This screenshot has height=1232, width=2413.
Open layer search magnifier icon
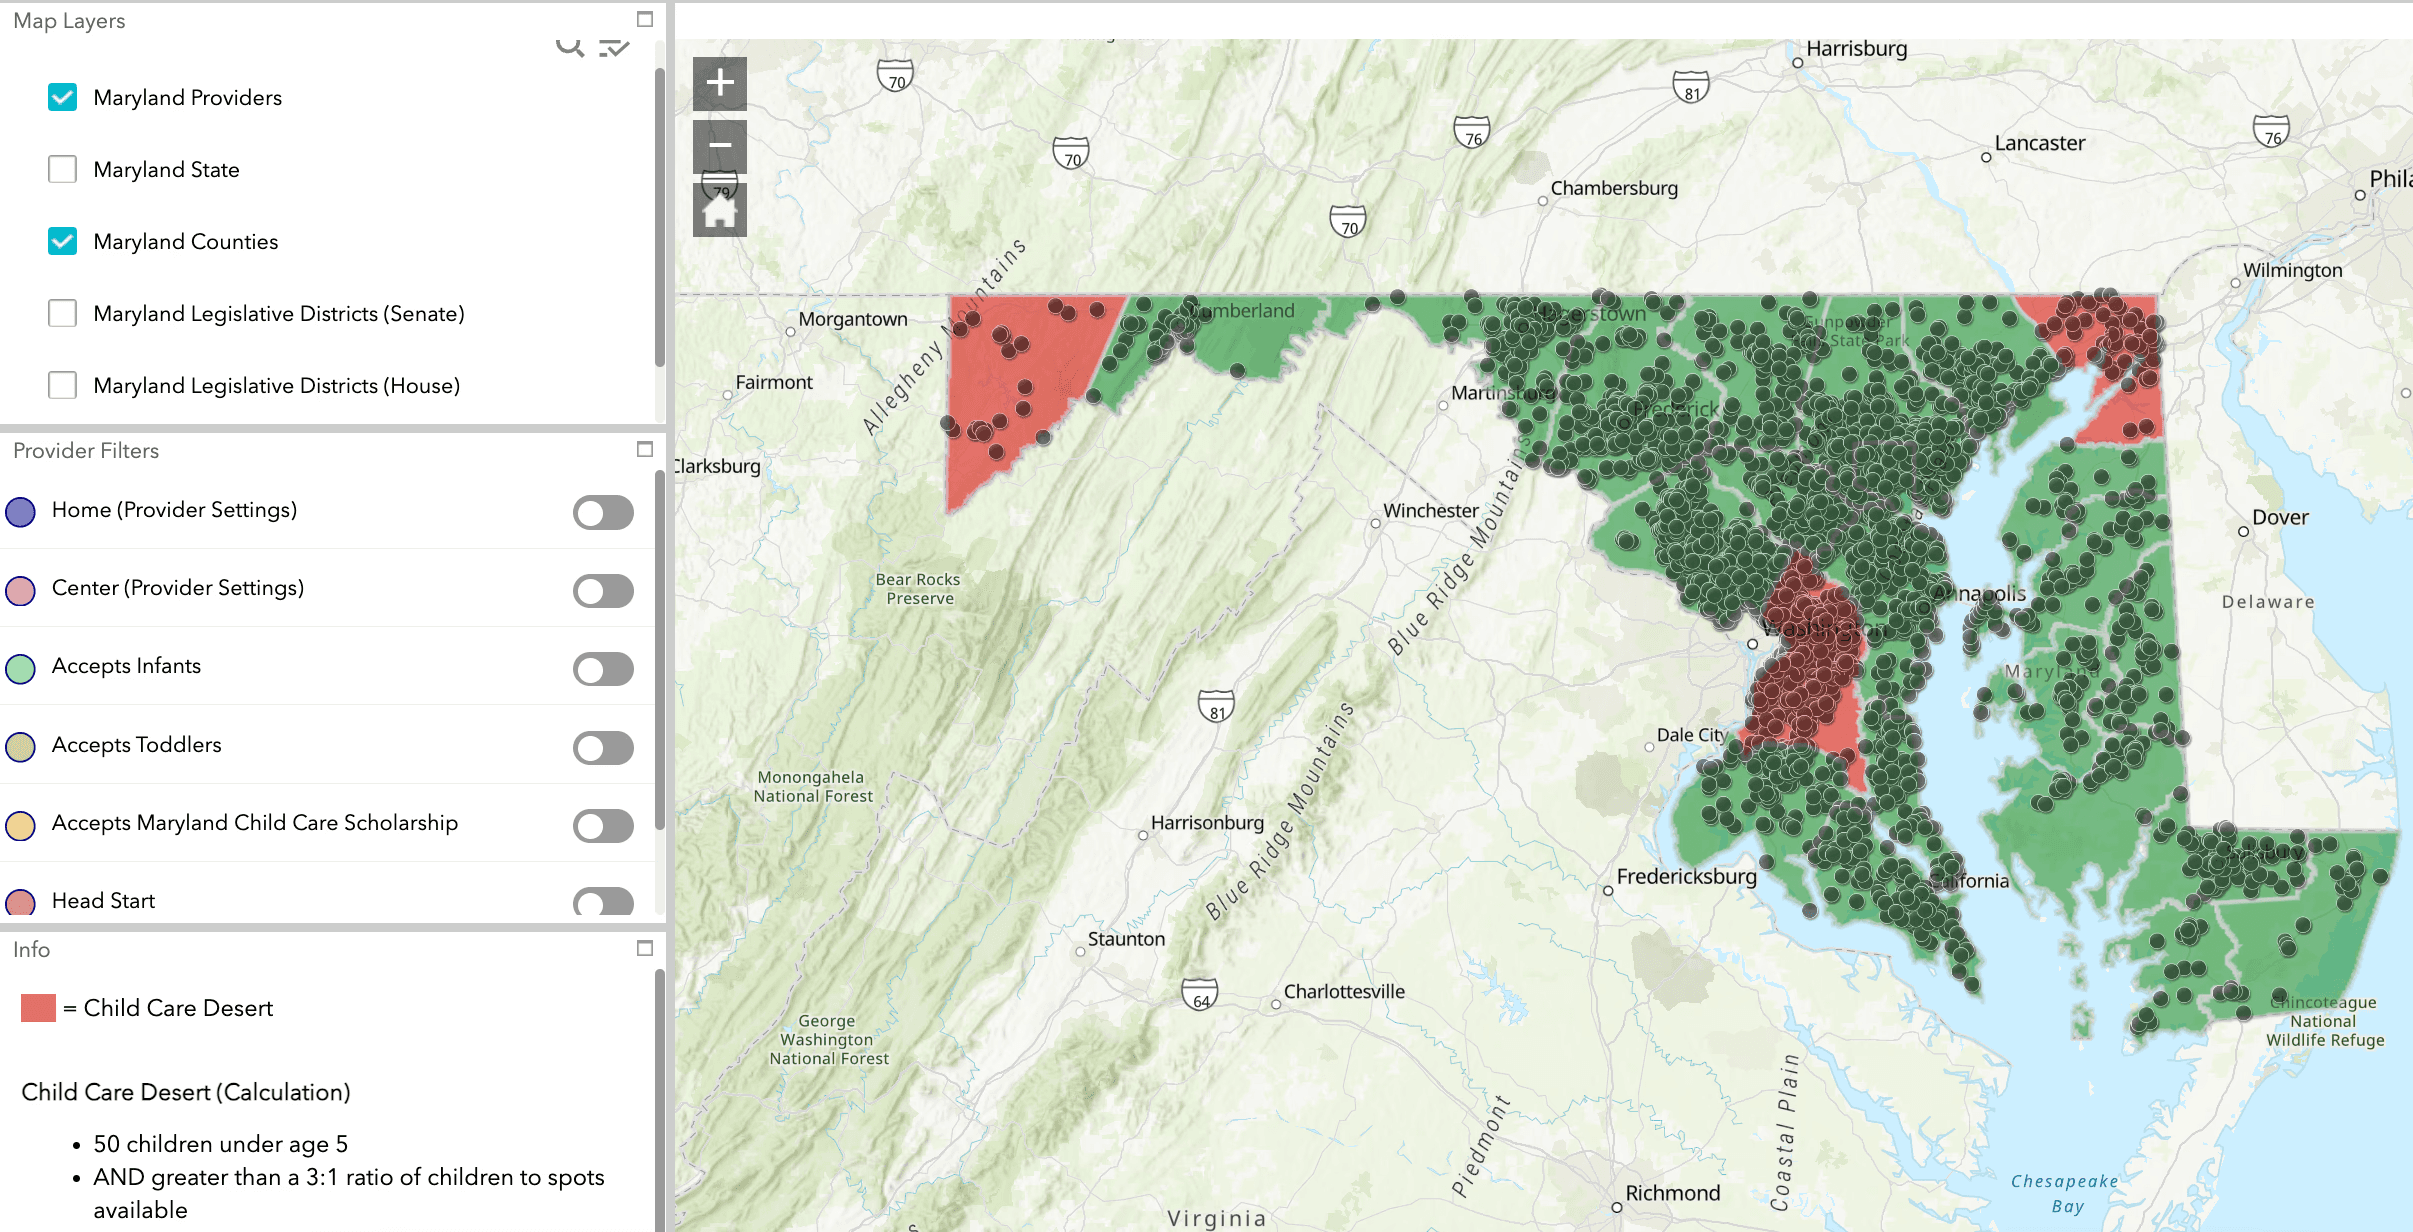(569, 46)
